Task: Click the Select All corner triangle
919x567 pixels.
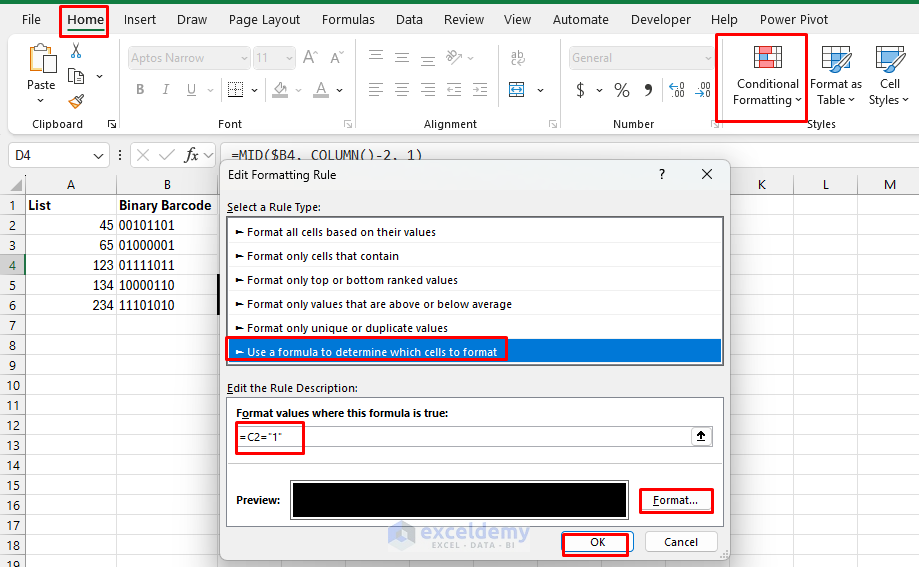Action: (x=16, y=185)
